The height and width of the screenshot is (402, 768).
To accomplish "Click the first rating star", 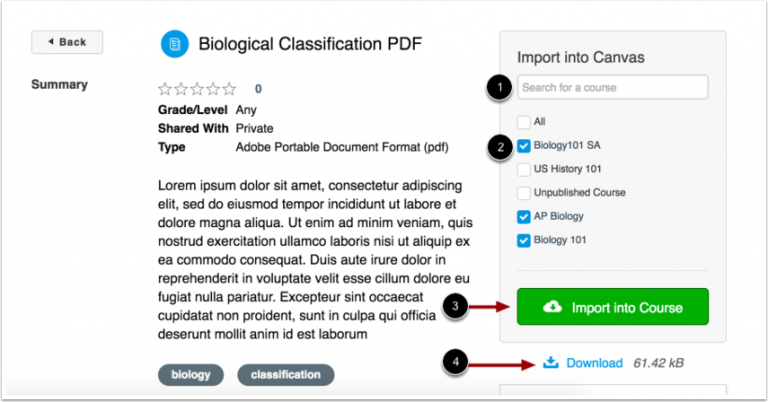I will click(x=165, y=89).
